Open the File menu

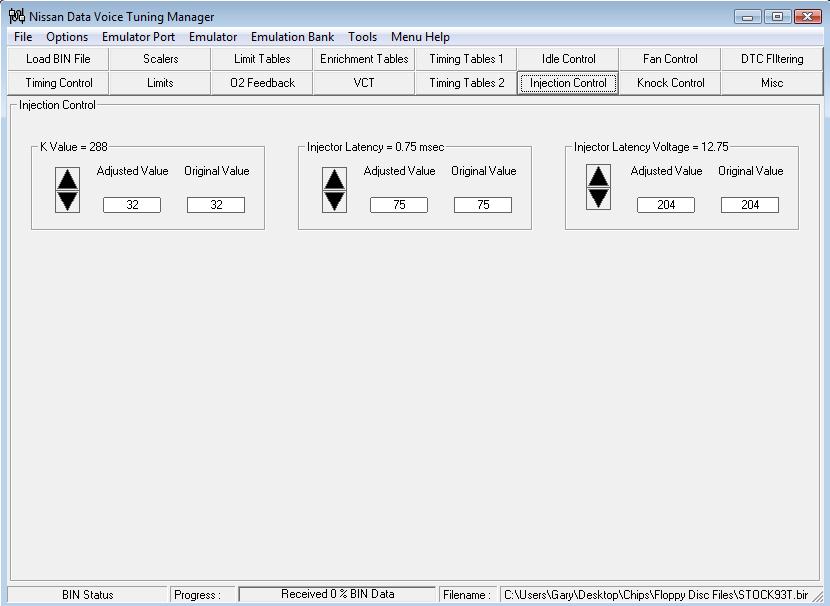23,37
